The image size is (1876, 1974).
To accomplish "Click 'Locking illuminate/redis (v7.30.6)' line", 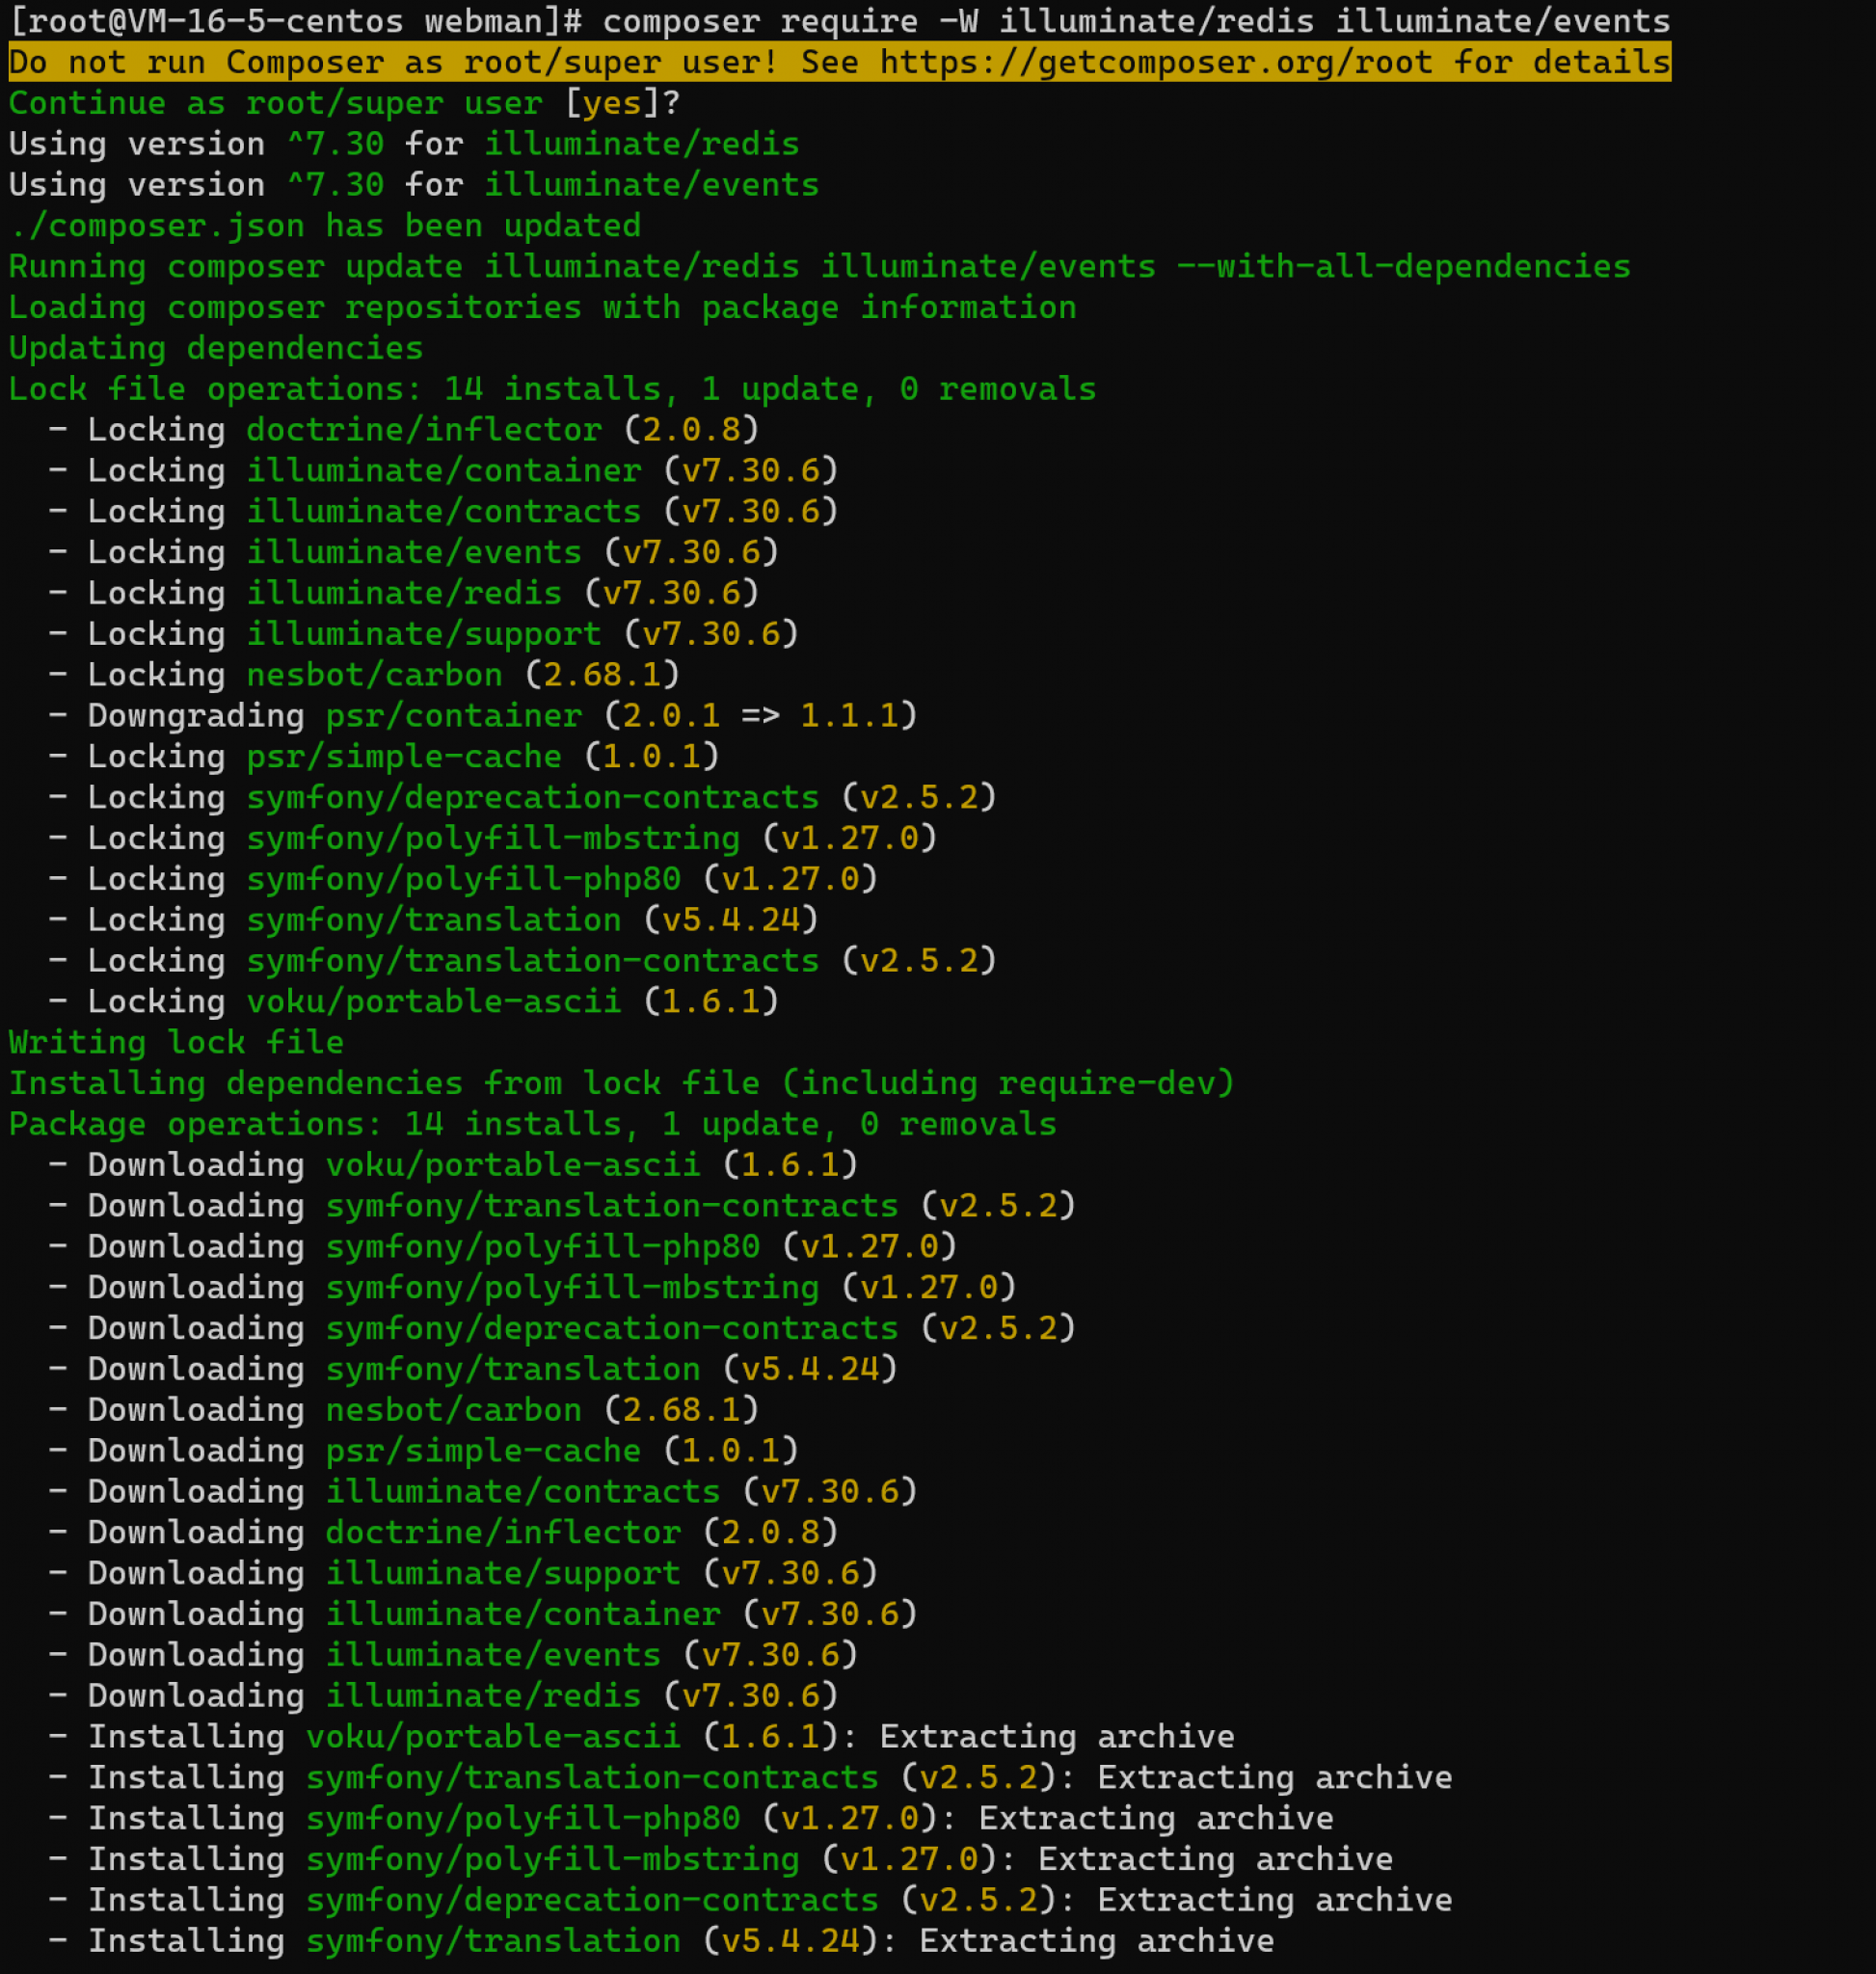I will click(x=404, y=594).
